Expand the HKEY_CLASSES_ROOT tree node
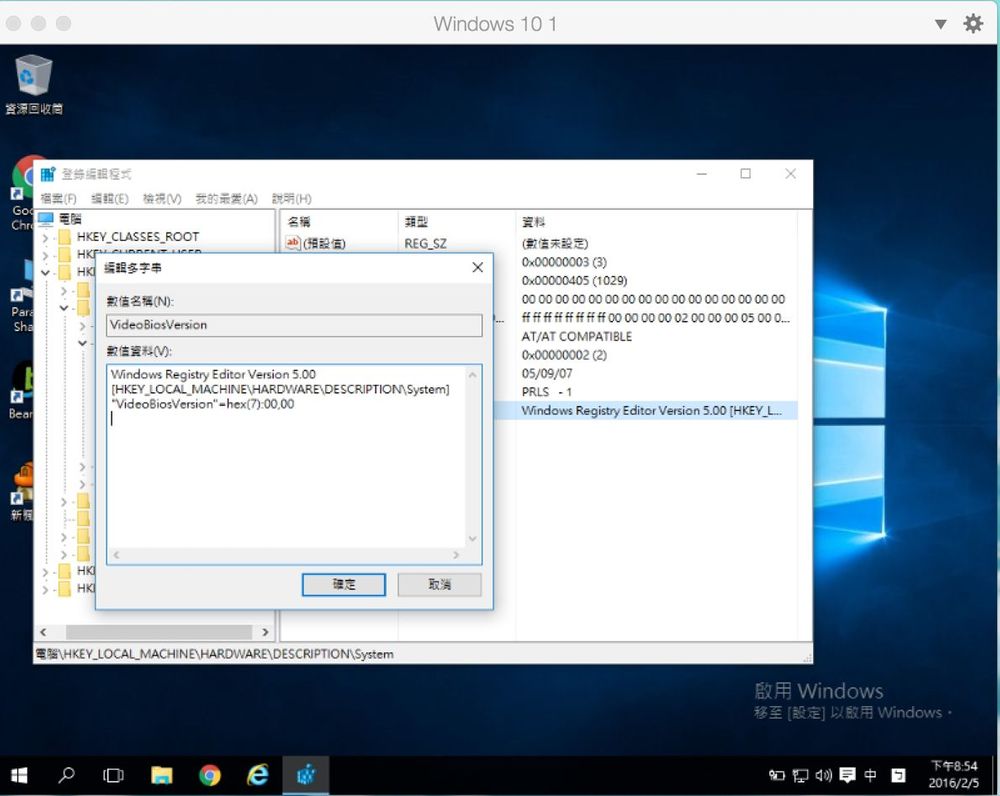The height and width of the screenshot is (796, 1000). 45,237
